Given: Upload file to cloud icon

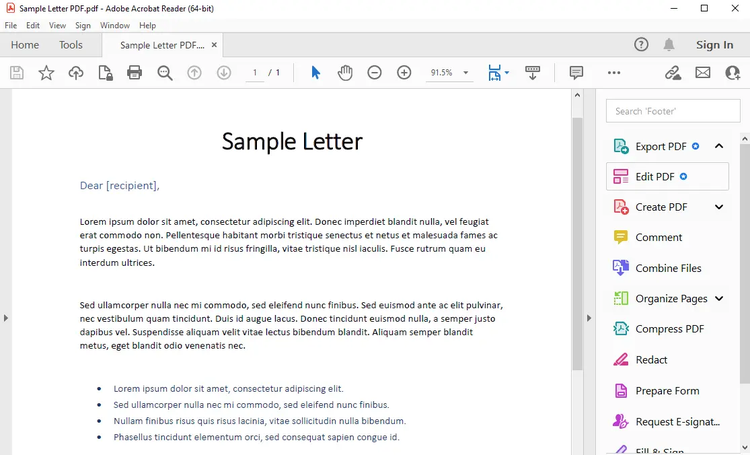Looking at the screenshot, I should coord(76,73).
